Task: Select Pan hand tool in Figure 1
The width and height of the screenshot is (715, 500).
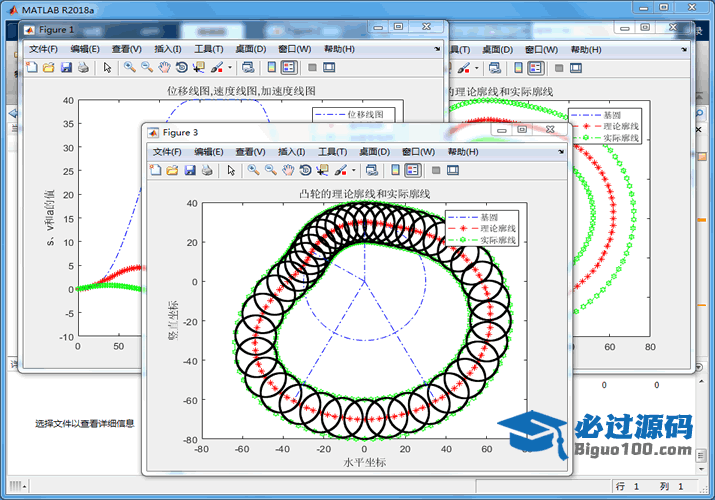Action: click(x=164, y=67)
